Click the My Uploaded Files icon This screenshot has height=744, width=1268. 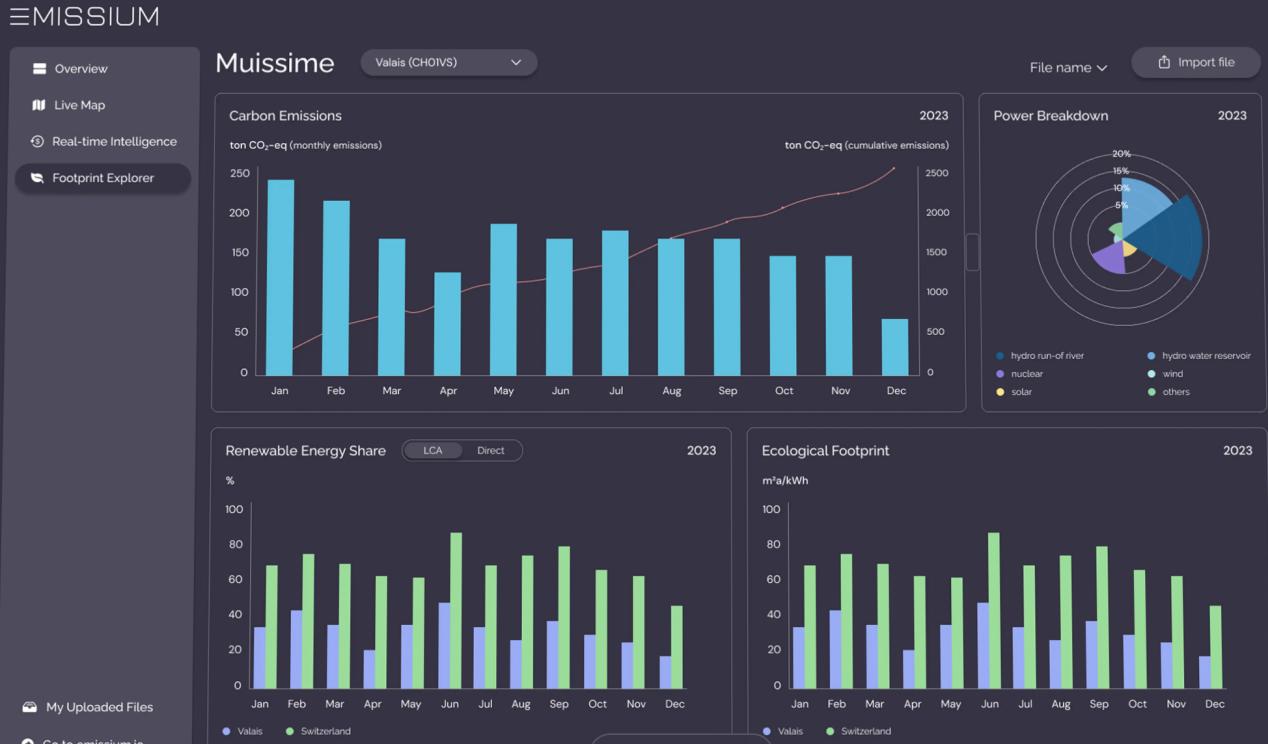click(29, 707)
